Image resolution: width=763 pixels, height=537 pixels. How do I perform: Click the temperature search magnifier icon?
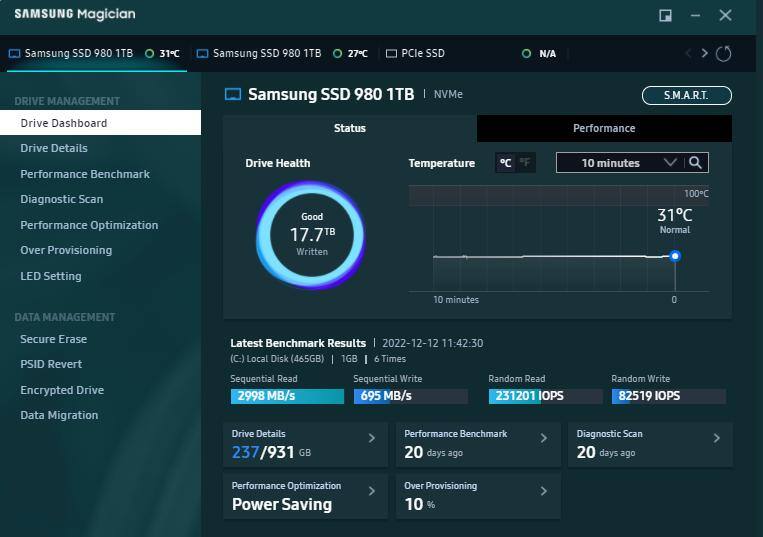[696, 163]
